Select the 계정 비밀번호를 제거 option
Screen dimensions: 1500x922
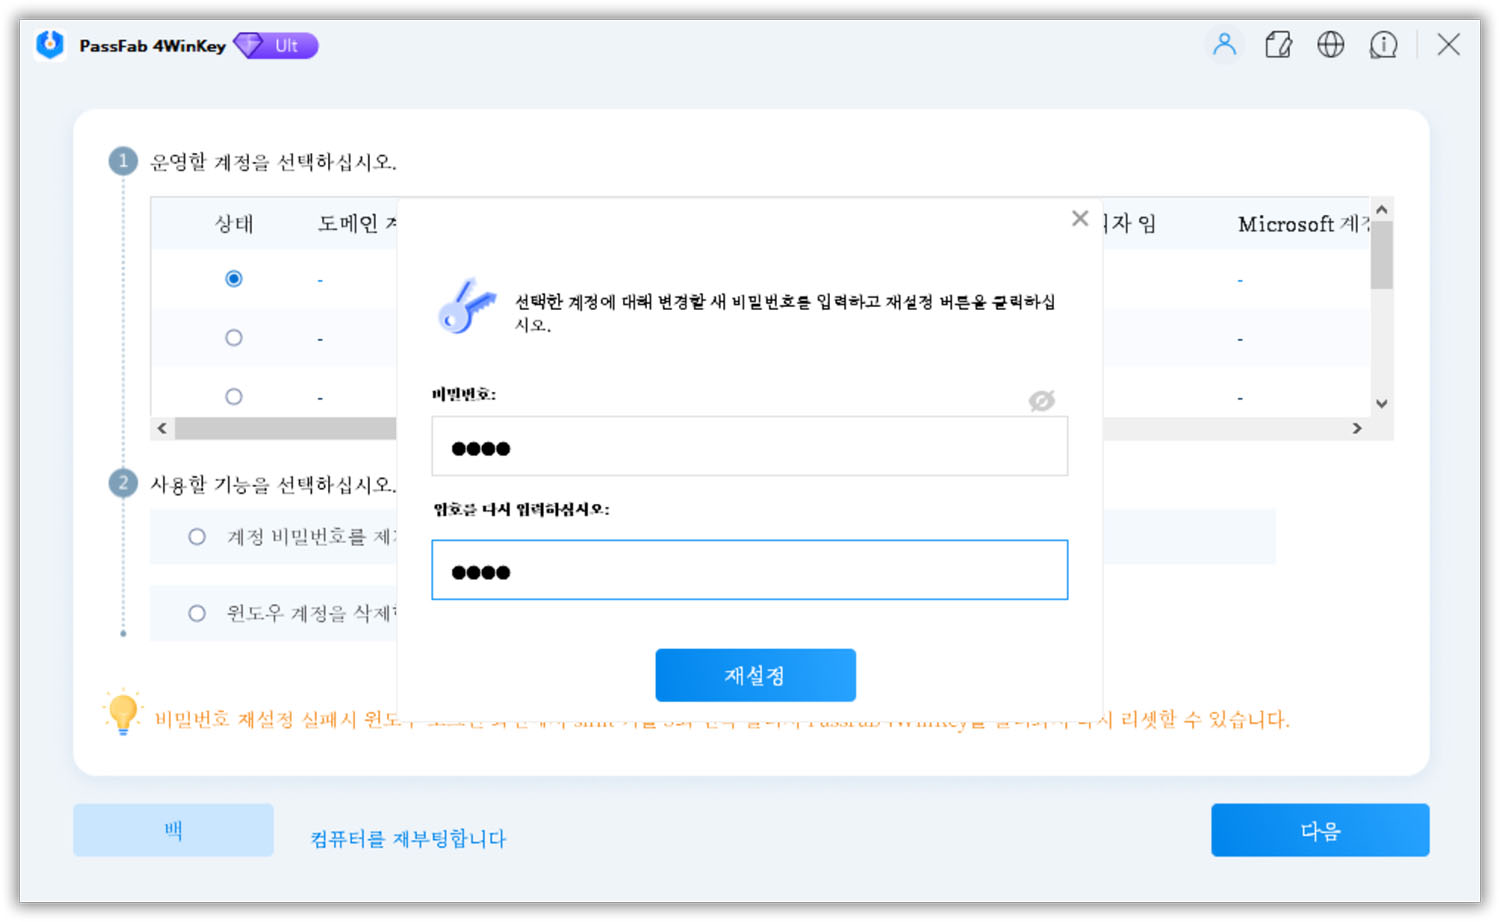pyautogui.click(x=196, y=537)
